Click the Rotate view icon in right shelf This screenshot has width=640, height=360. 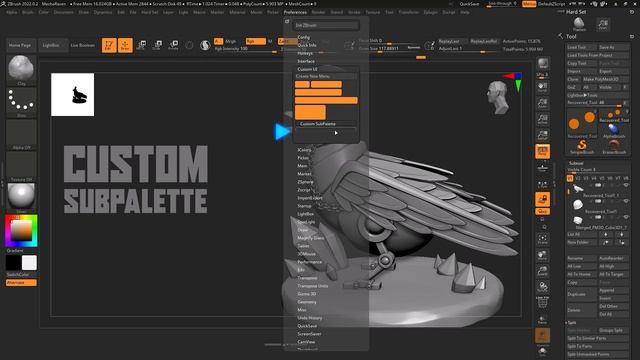[542, 287]
